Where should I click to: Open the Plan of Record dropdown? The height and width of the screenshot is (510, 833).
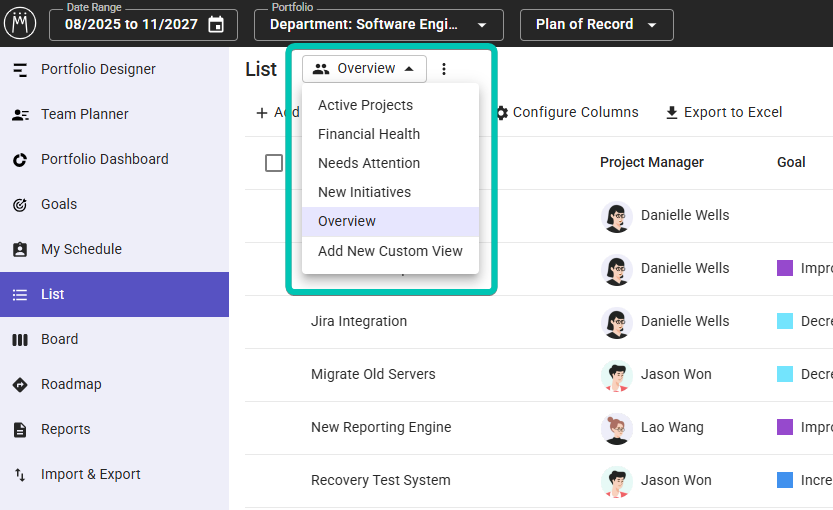597,25
